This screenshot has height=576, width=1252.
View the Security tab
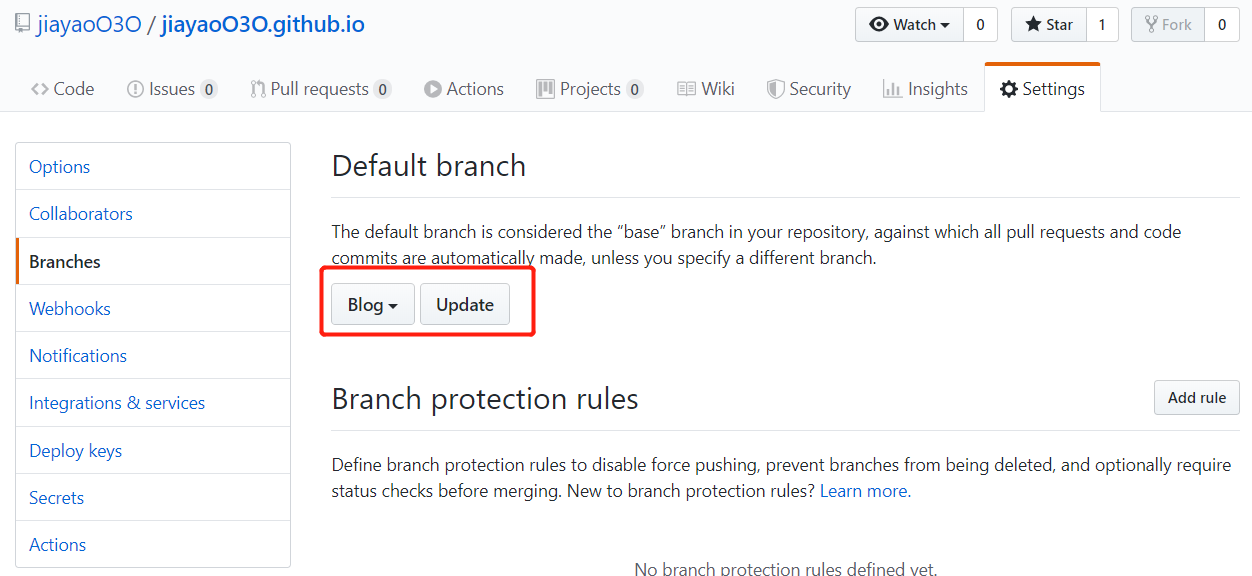[808, 89]
